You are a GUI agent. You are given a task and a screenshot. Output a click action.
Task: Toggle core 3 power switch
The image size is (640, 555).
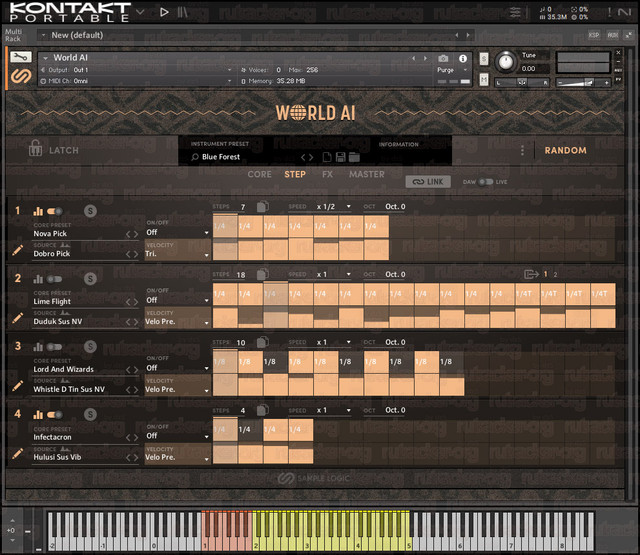click(54, 347)
